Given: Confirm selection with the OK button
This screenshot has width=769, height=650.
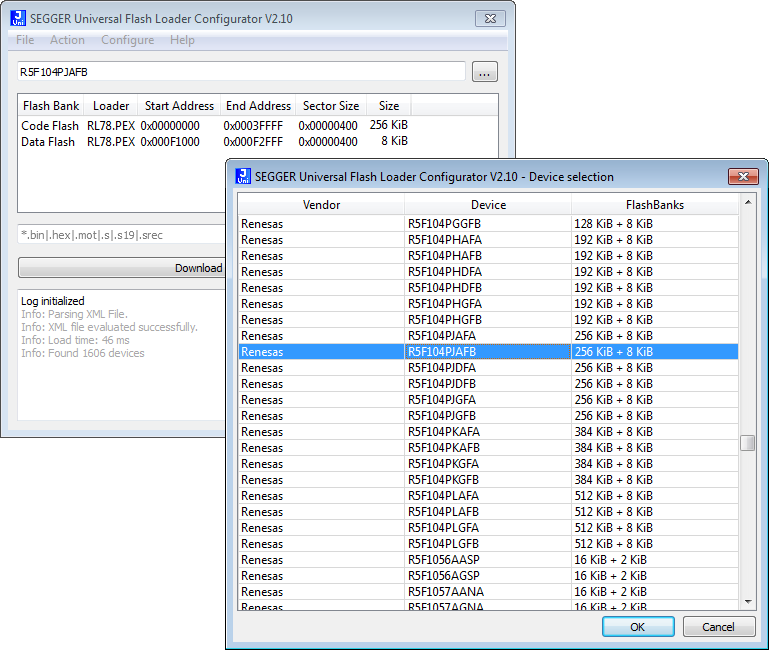Looking at the screenshot, I should click(638, 627).
